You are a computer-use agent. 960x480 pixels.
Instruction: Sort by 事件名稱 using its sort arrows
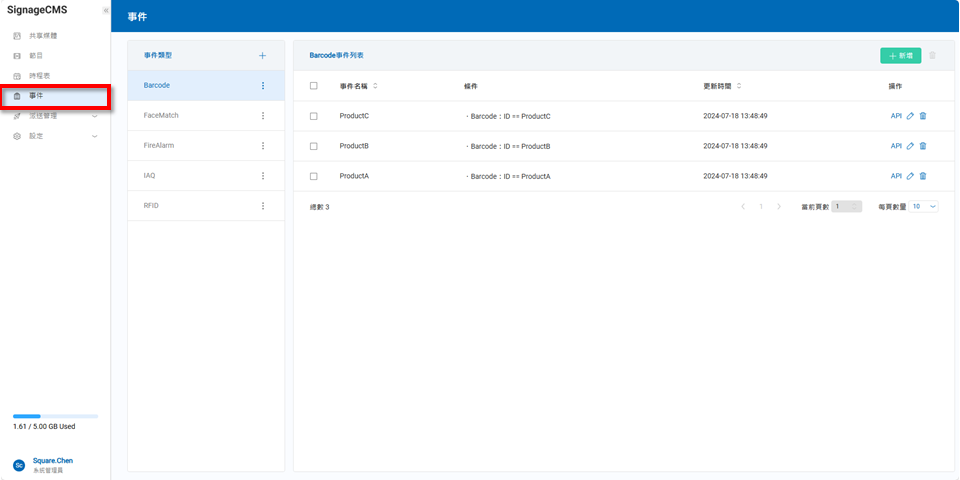click(375, 86)
